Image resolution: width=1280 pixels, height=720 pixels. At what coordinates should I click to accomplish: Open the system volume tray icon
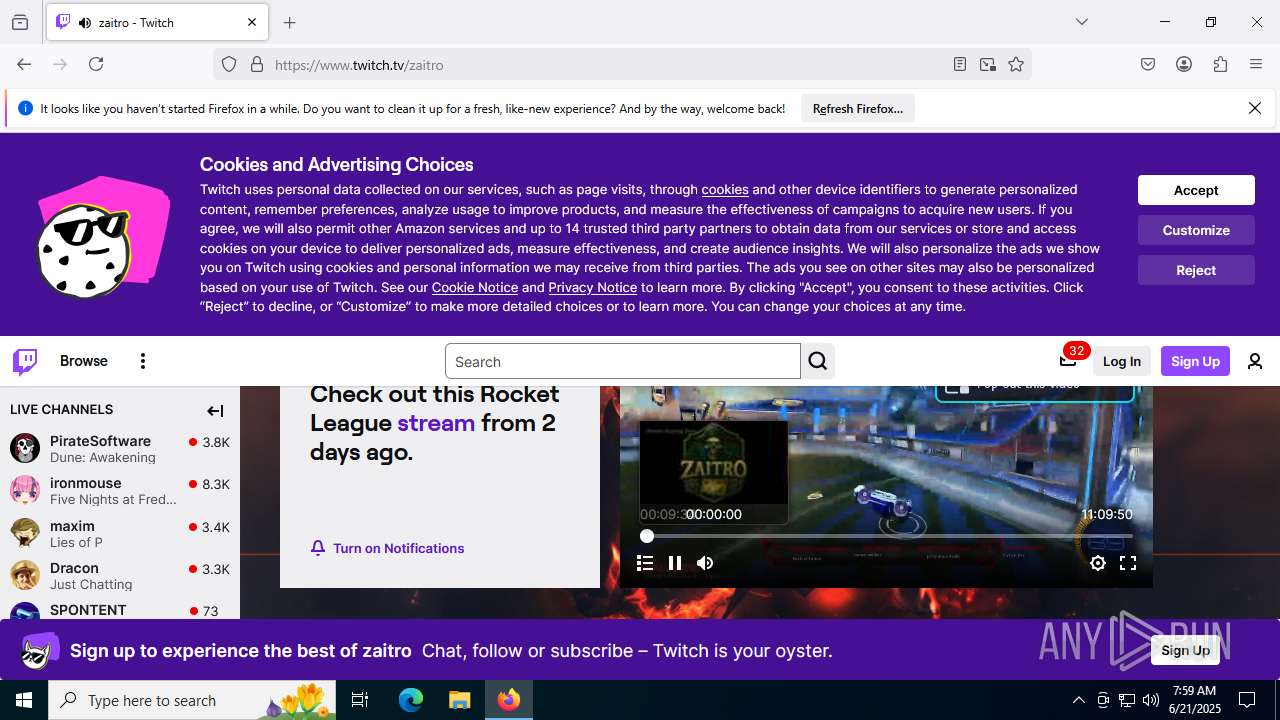[1151, 700]
